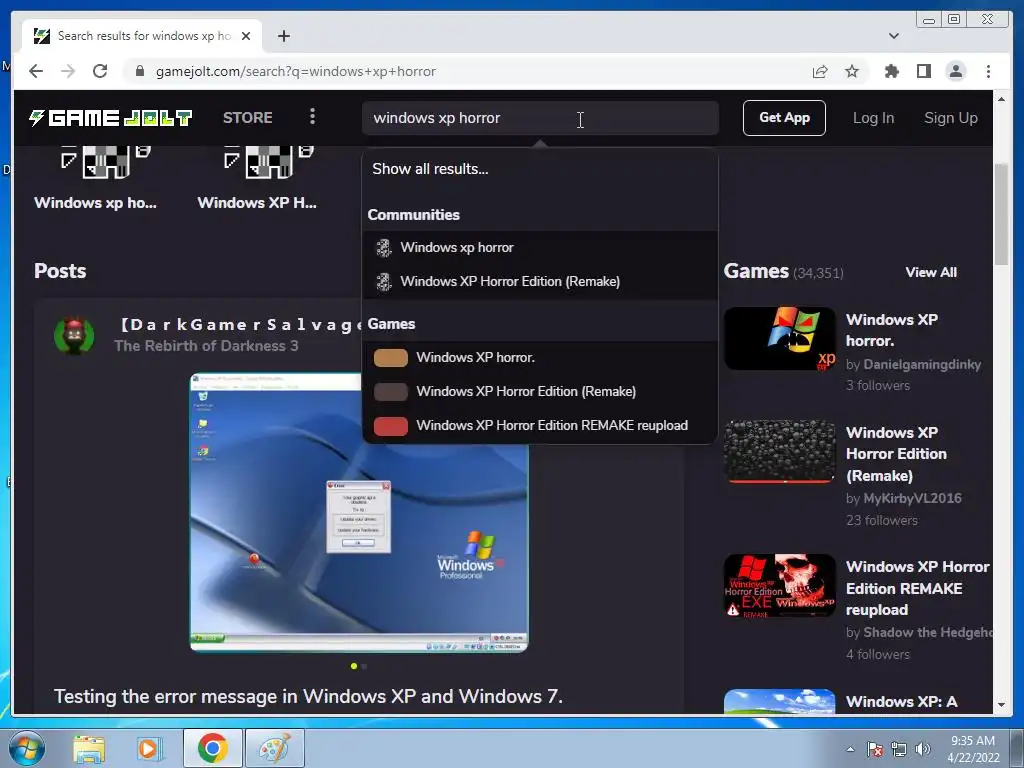Screen dimensions: 1024x768
Task: Expand the tab search chevron in title bar
Action: pos(894,36)
